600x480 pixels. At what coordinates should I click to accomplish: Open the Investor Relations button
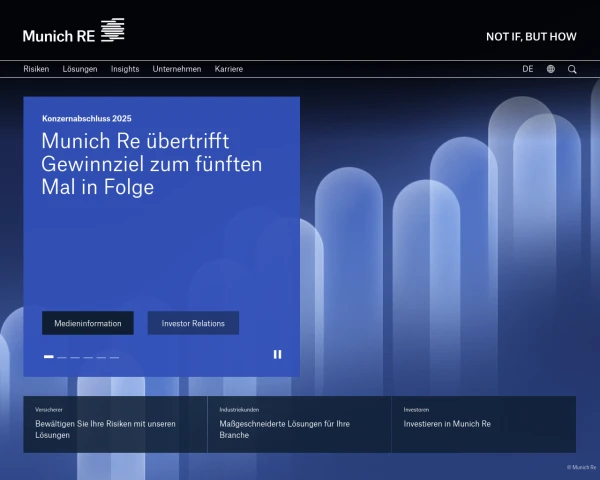[x=193, y=323]
